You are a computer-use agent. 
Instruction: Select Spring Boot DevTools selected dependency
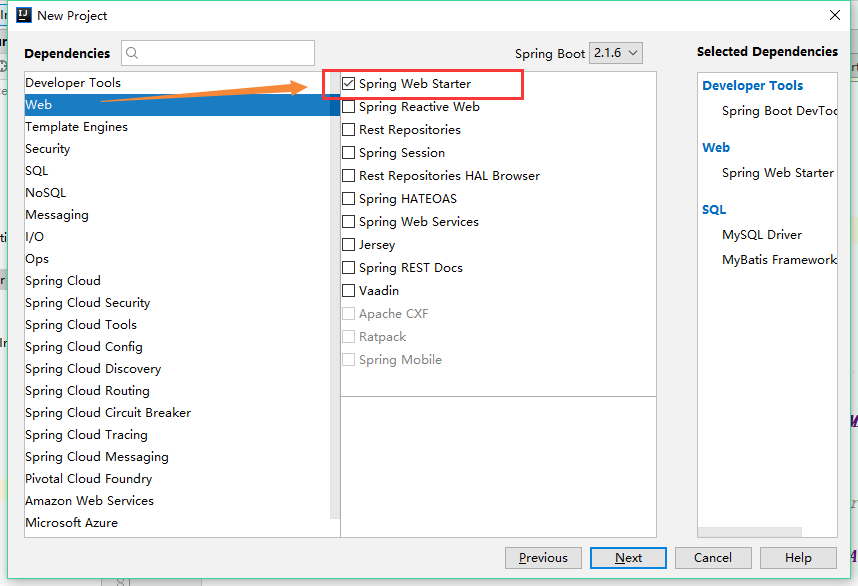click(x=779, y=111)
